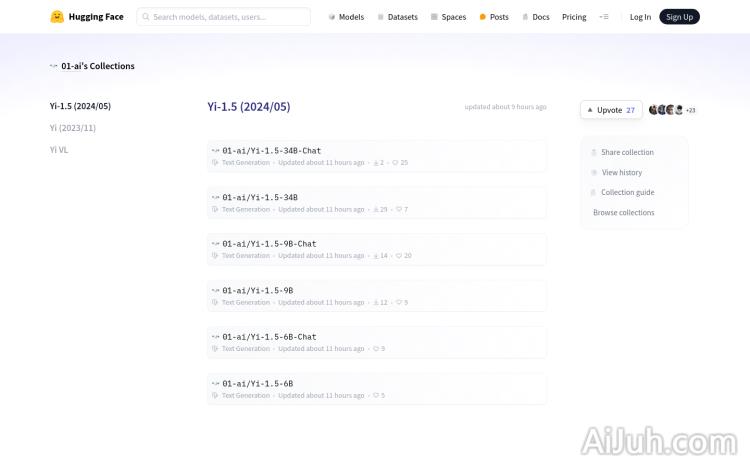Click the Models nav item
Screen dimensions: 750x468
(346, 17)
